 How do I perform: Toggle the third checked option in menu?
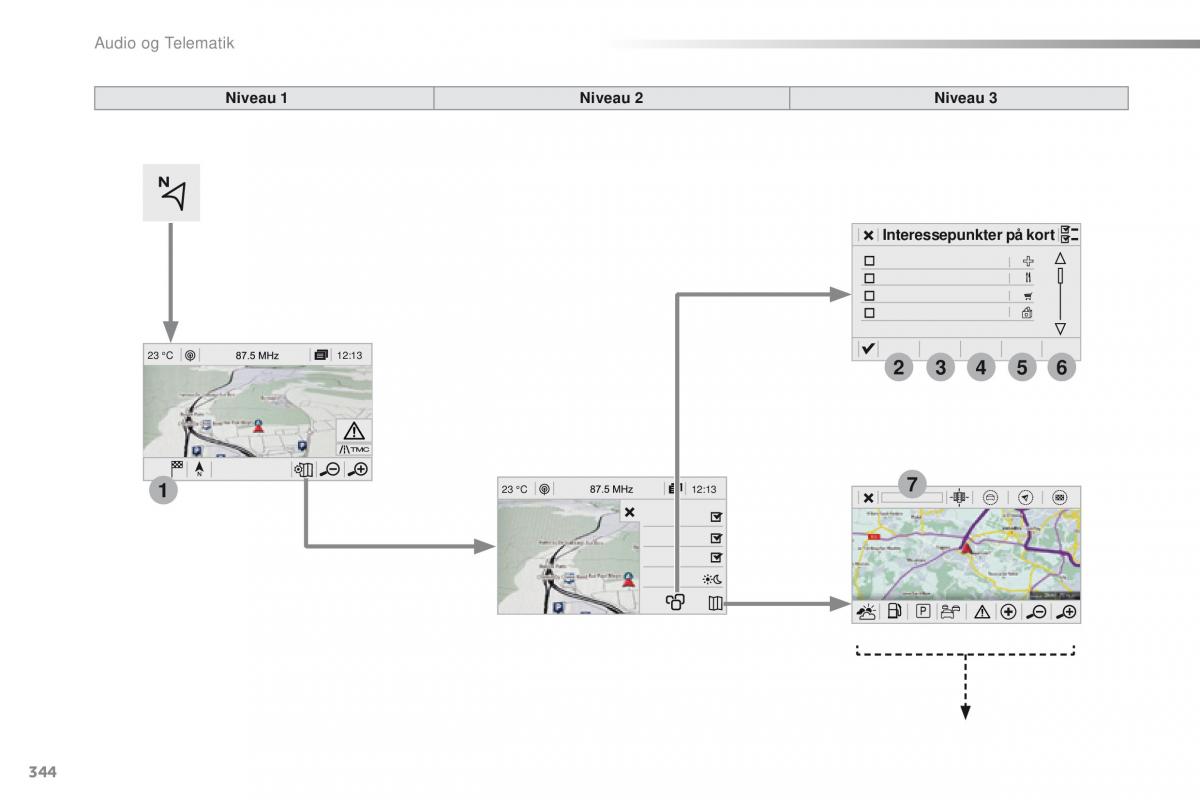pyautogui.click(x=716, y=558)
